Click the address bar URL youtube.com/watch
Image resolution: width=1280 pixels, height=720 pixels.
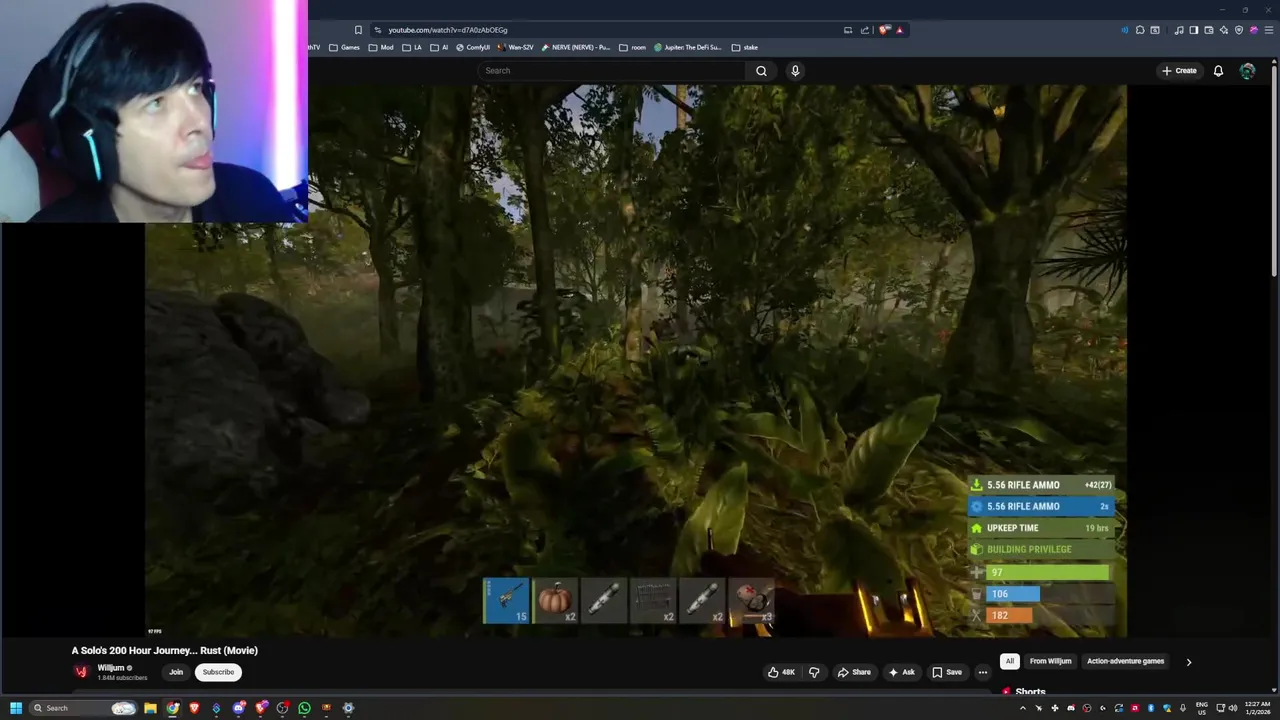[x=447, y=30]
